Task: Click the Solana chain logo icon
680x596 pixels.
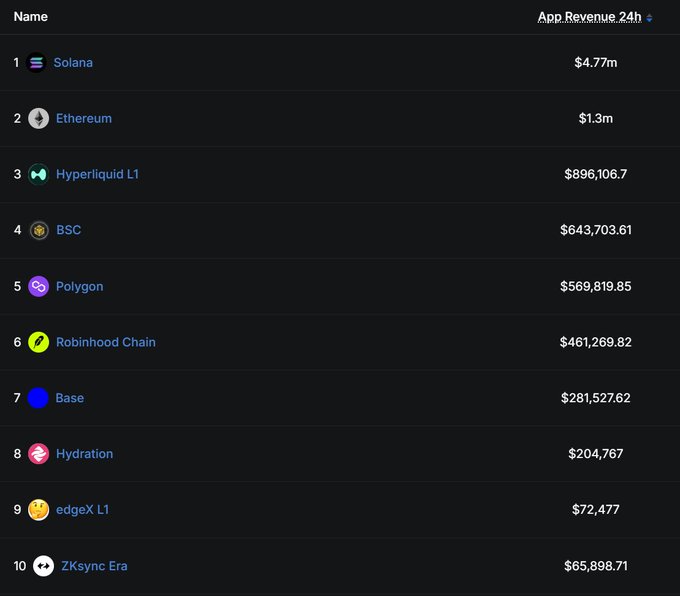Action: coord(36,62)
